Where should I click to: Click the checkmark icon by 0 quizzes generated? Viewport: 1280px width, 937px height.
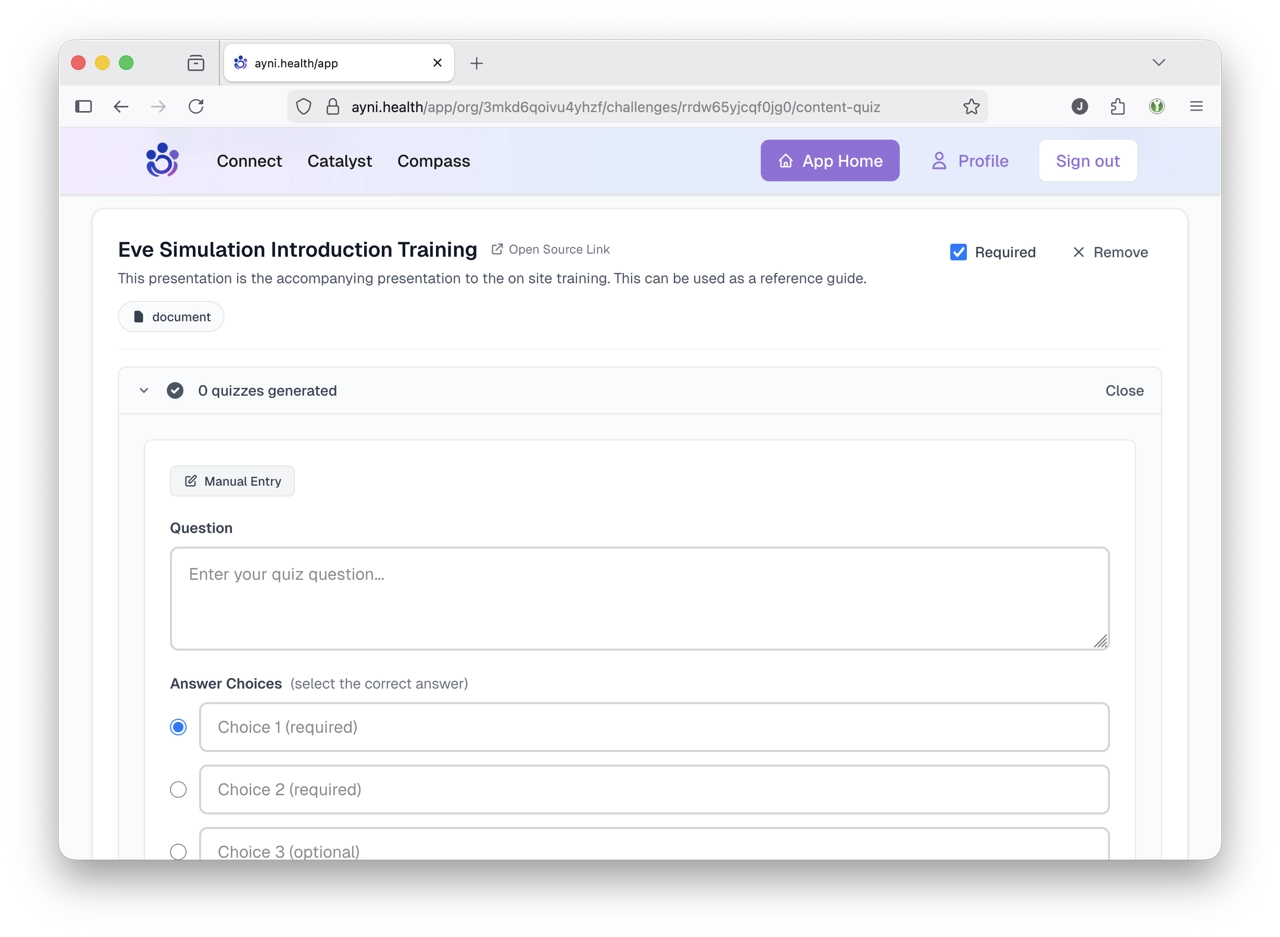(175, 390)
